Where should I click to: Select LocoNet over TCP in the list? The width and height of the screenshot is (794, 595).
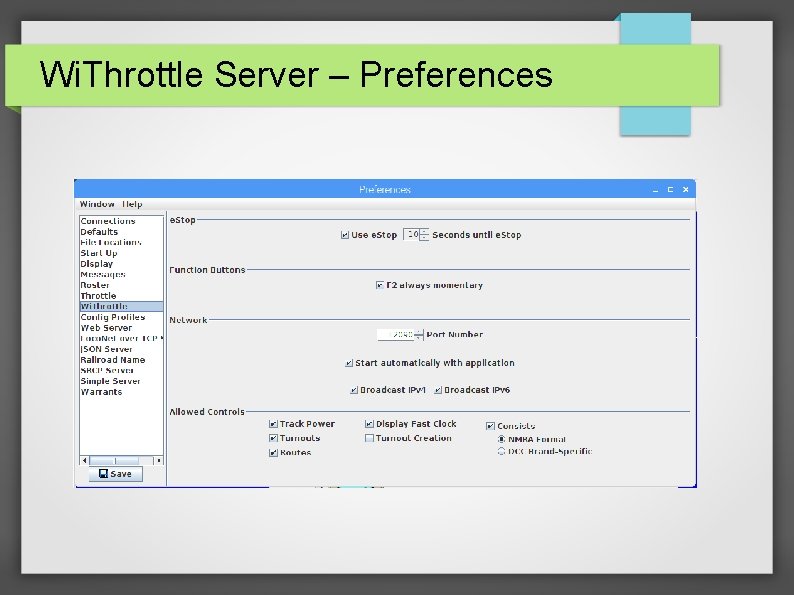pyautogui.click(x=122, y=338)
